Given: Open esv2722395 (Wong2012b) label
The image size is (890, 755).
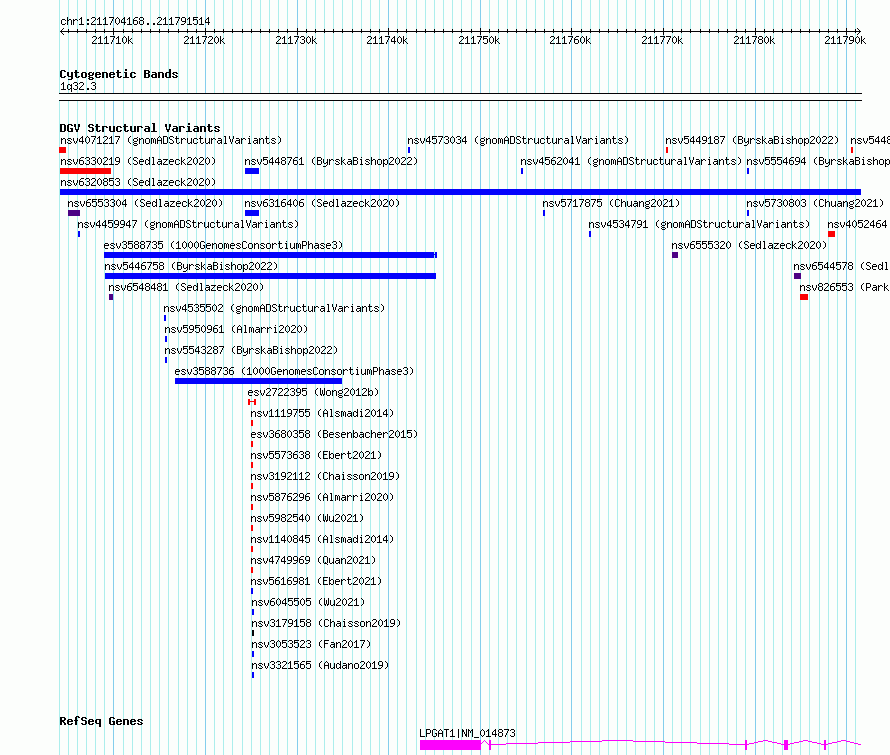Looking at the screenshot, I should (313, 392).
